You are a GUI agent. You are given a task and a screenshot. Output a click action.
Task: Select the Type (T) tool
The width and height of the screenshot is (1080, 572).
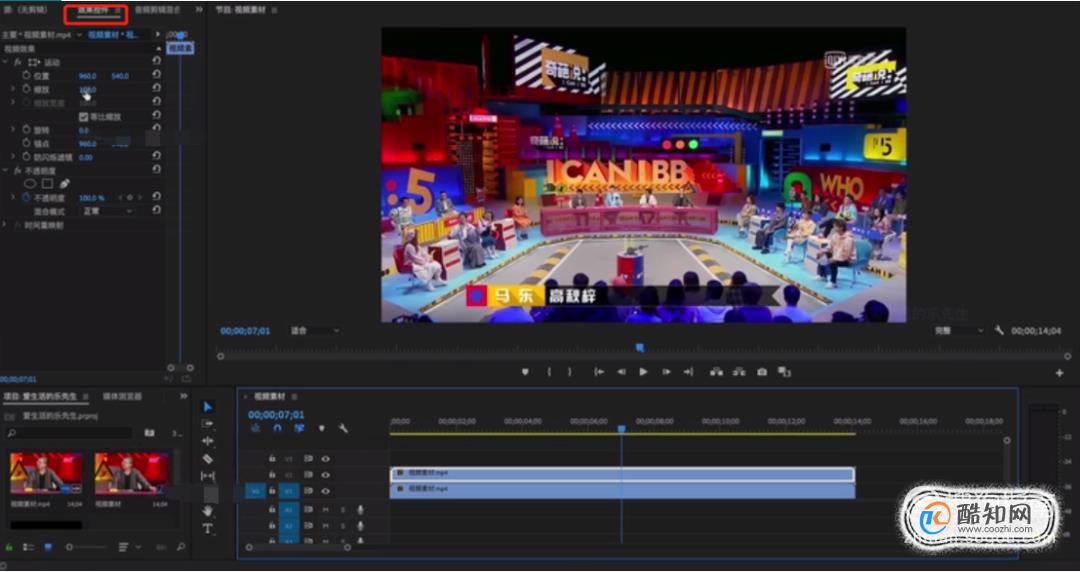click(208, 529)
